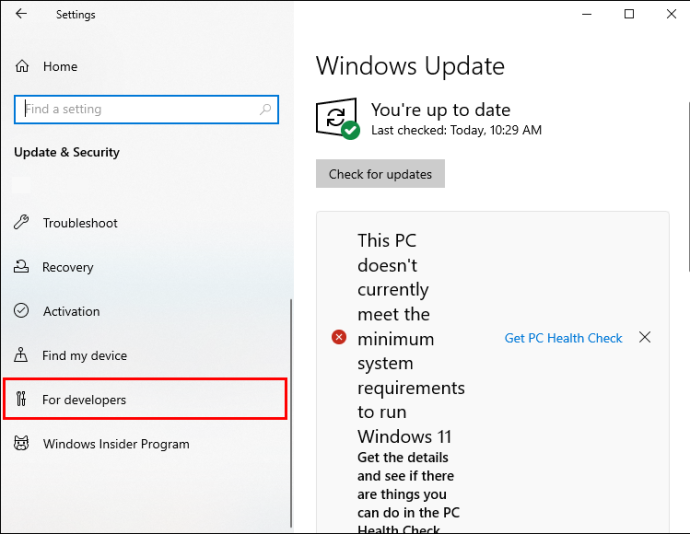This screenshot has width=690, height=534.
Task: Open Find my device section
Action: (x=145, y=355)
